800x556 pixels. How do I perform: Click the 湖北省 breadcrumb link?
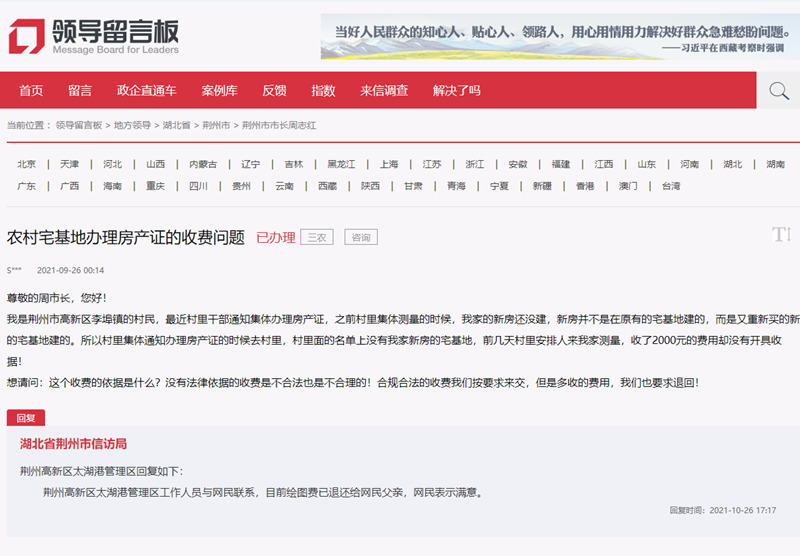click(177, 125)
